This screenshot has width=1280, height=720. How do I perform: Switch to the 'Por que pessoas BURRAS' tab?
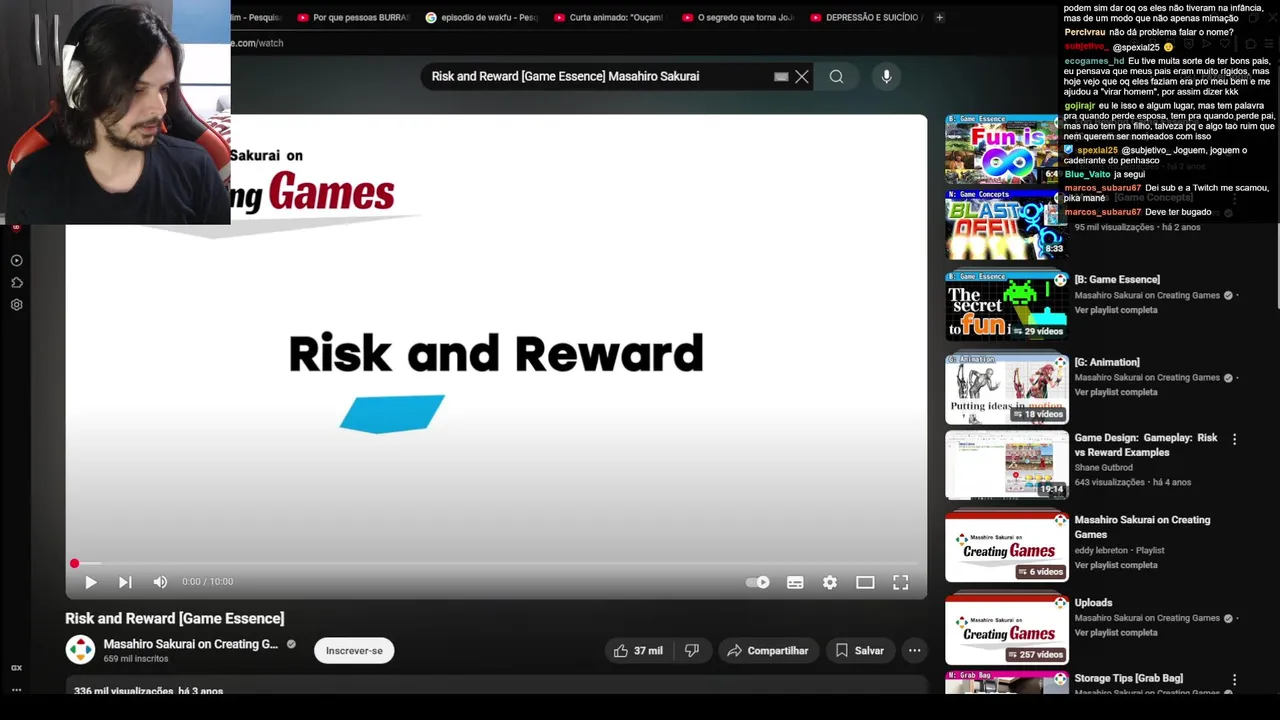(353, 17)
